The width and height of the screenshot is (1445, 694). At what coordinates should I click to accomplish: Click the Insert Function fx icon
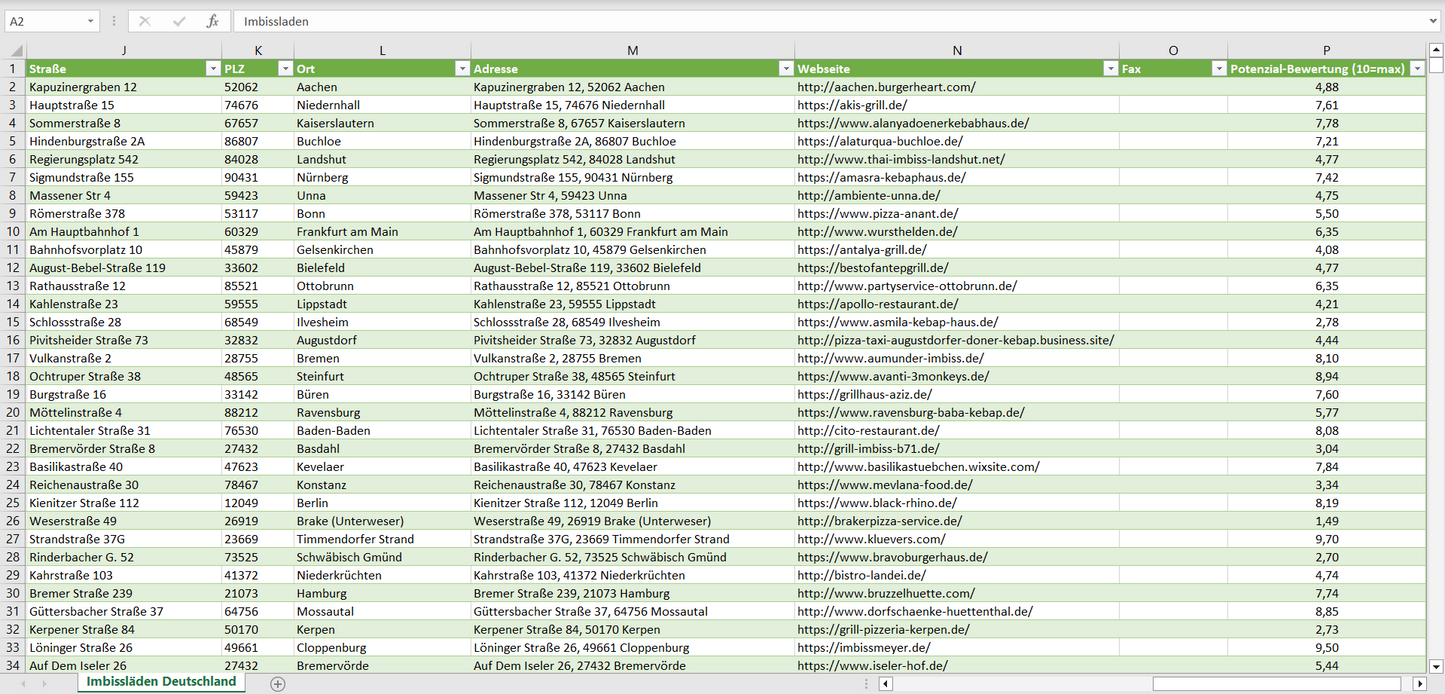pos(212,21)
